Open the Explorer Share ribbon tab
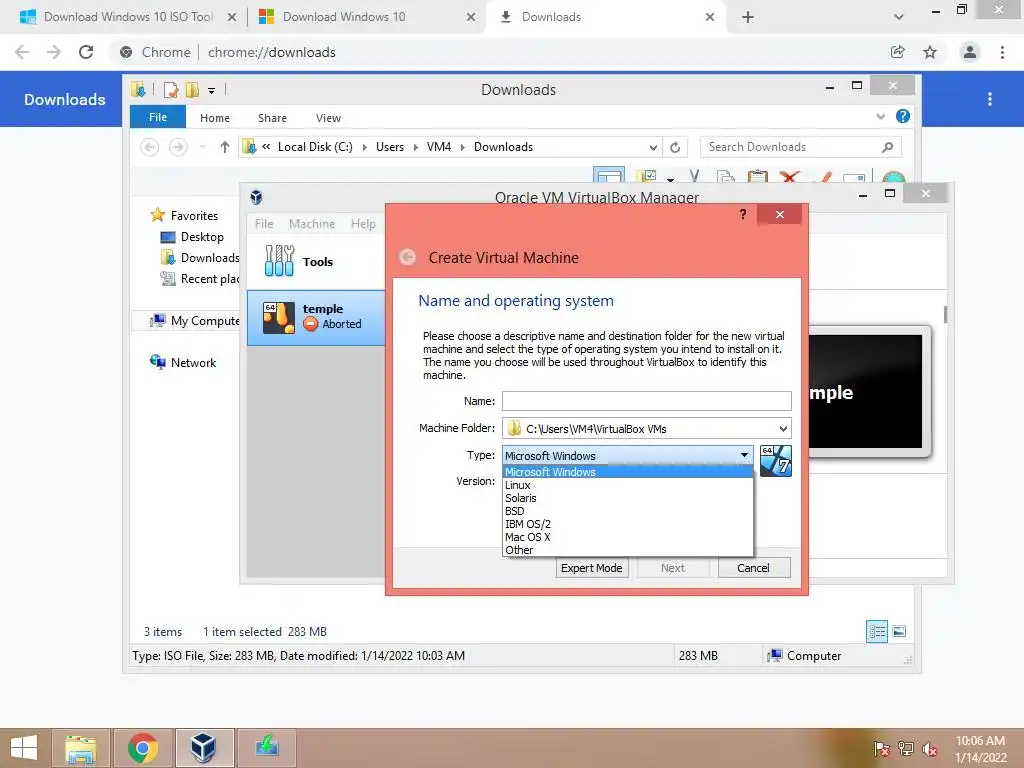The image size is (1024, 768). tap(272, 118)
